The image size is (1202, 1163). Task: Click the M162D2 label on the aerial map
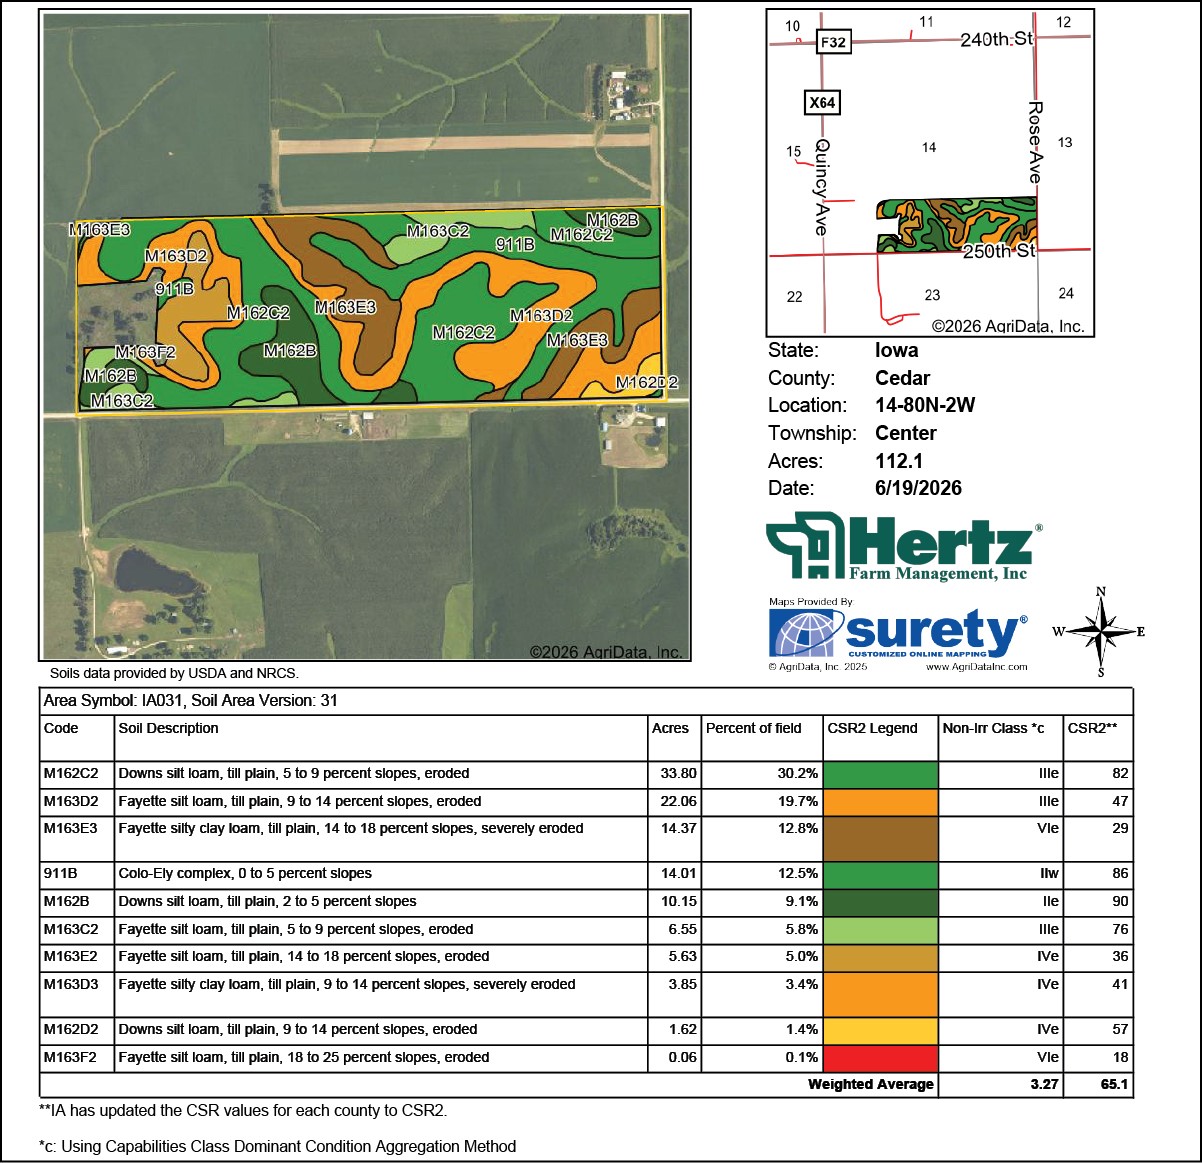[647, 383]
